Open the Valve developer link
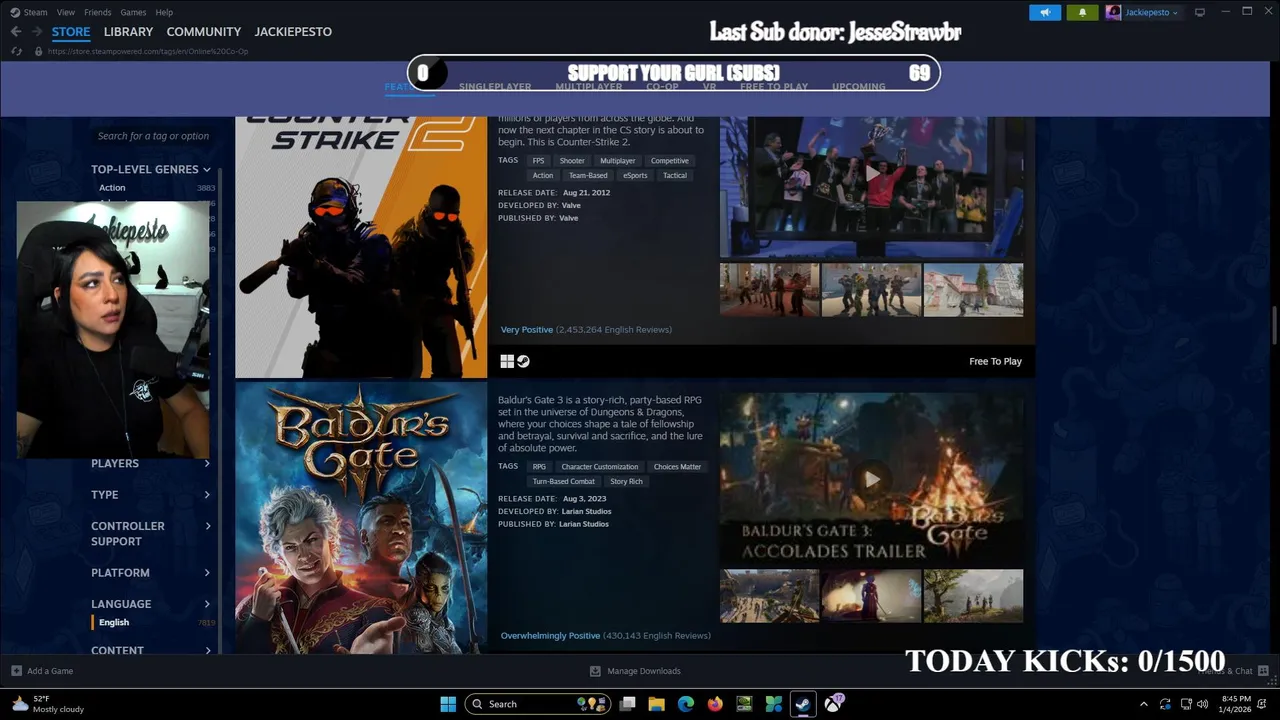This screenshot has height=720, width=1280. coord(570,205)
